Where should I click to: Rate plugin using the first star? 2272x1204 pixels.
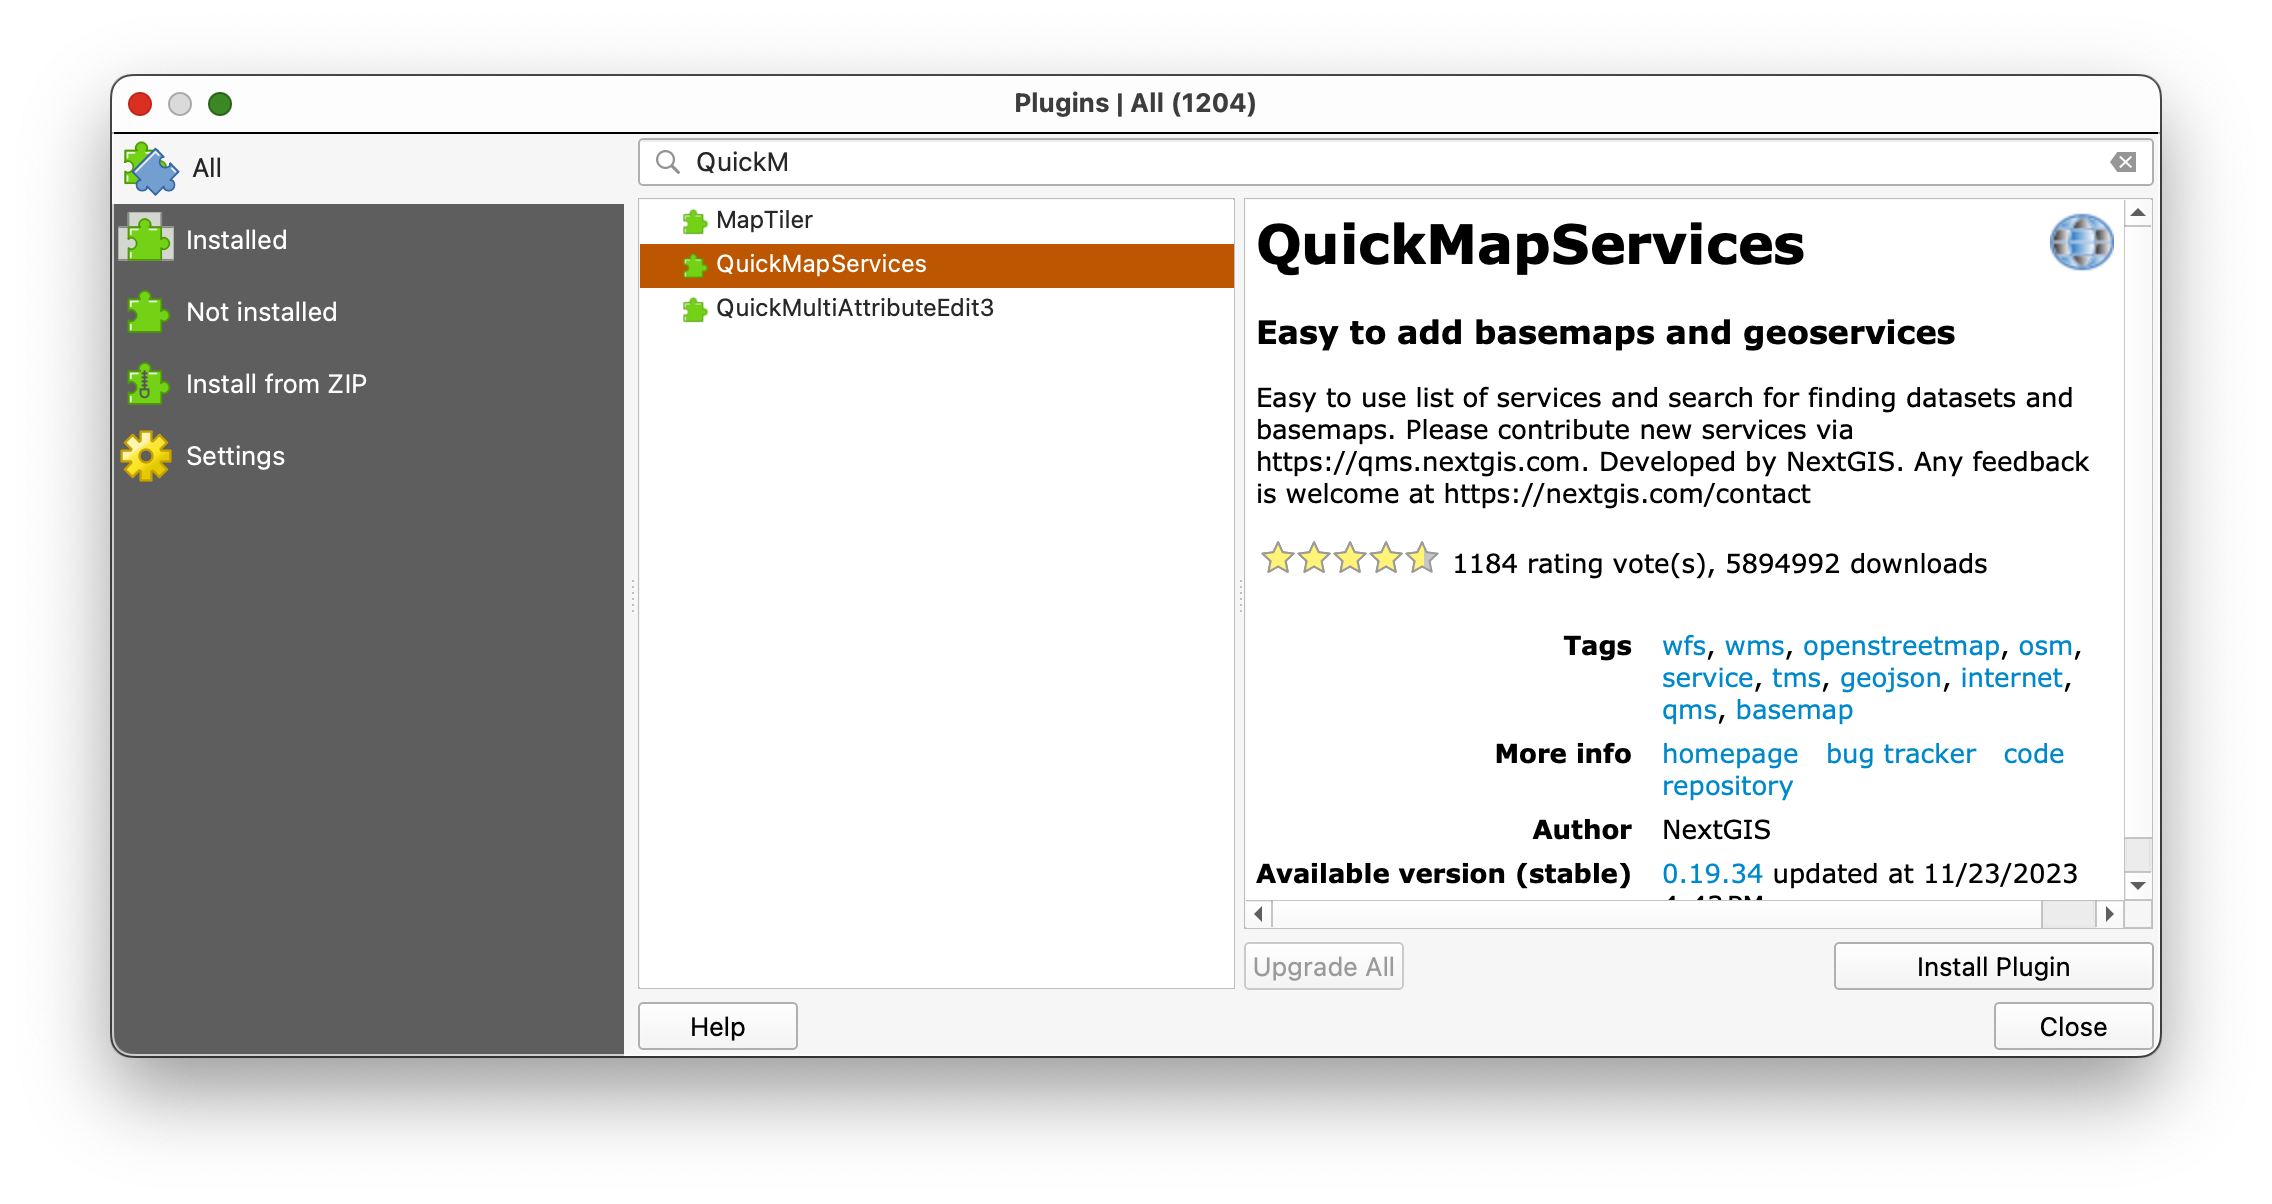click(1278, 558)
